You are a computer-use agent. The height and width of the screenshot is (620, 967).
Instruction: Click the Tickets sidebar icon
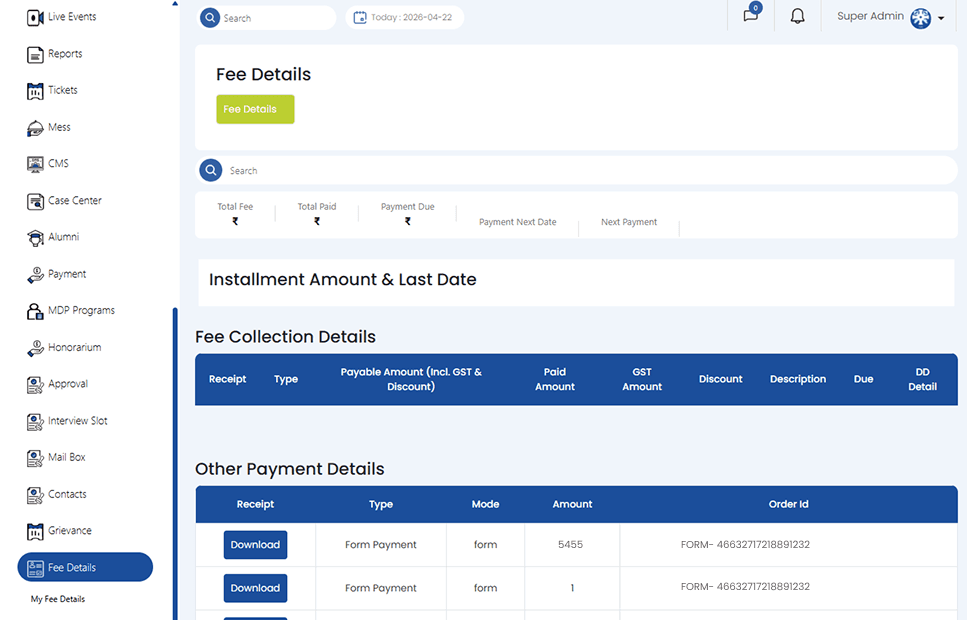[x=35, y=91]
